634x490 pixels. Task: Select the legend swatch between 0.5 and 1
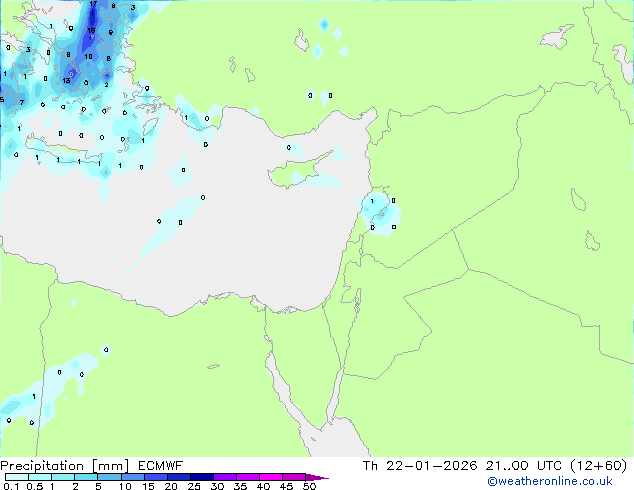tap(40, 477)
